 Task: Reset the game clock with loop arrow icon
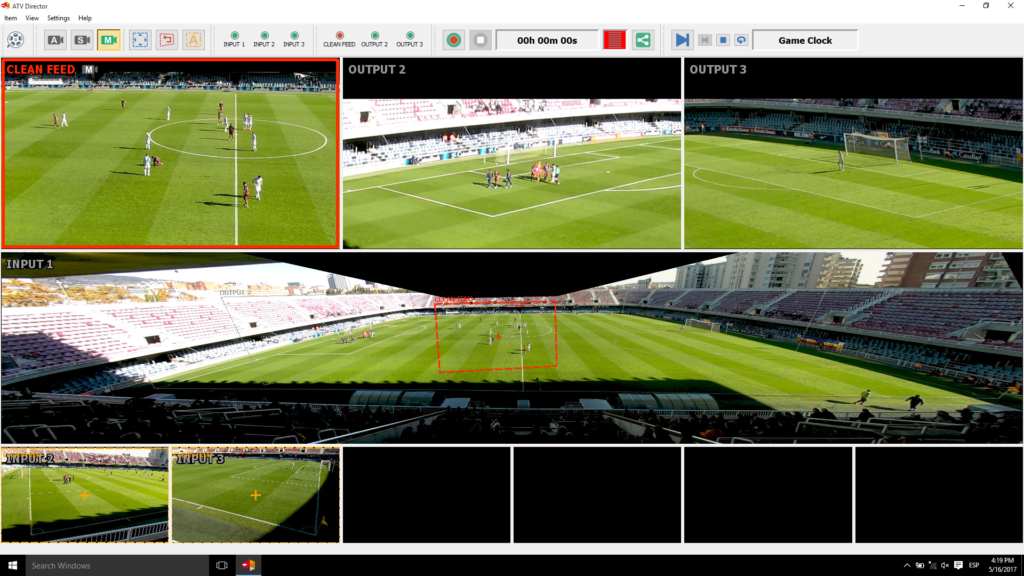click(x=741, y=40)
